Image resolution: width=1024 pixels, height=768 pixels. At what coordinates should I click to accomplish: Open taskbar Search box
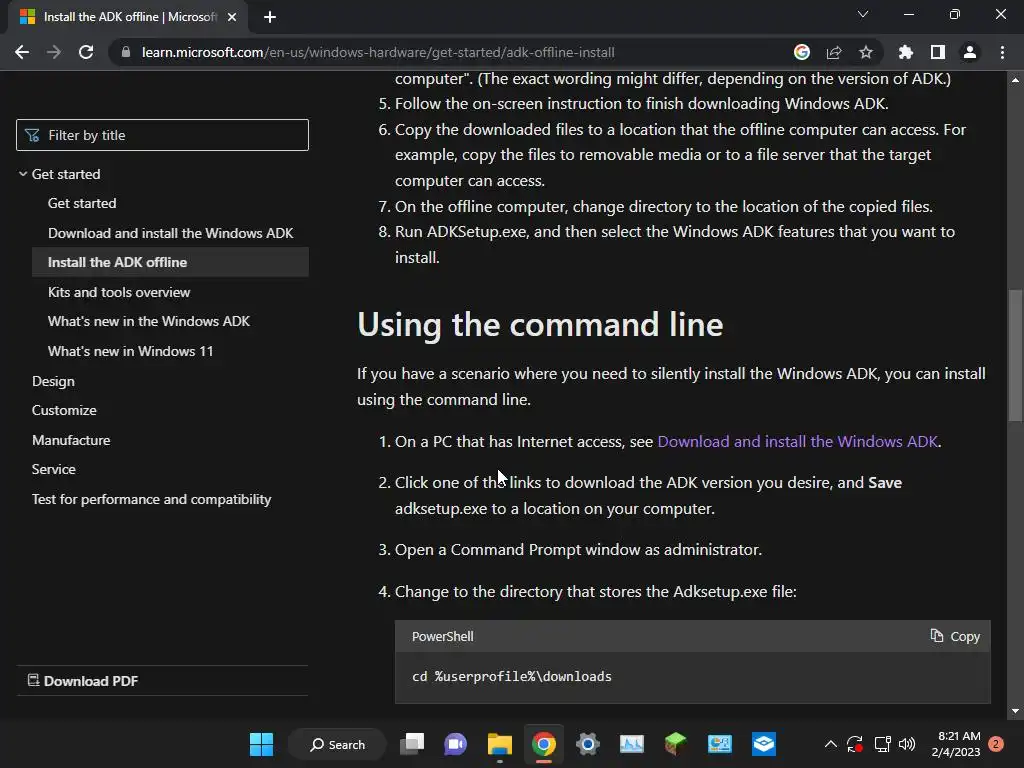tap(337, 744)
